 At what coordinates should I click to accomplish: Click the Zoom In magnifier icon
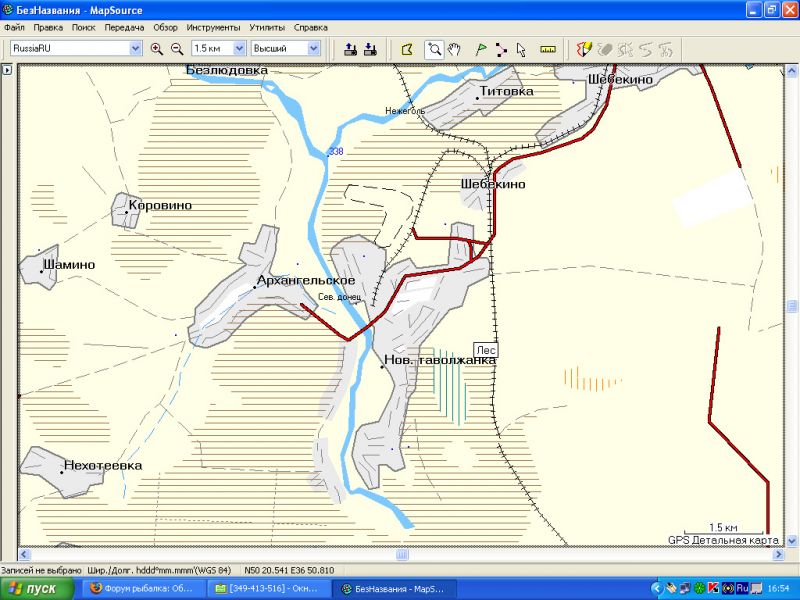pyautogui.click(x=157, y=49)
